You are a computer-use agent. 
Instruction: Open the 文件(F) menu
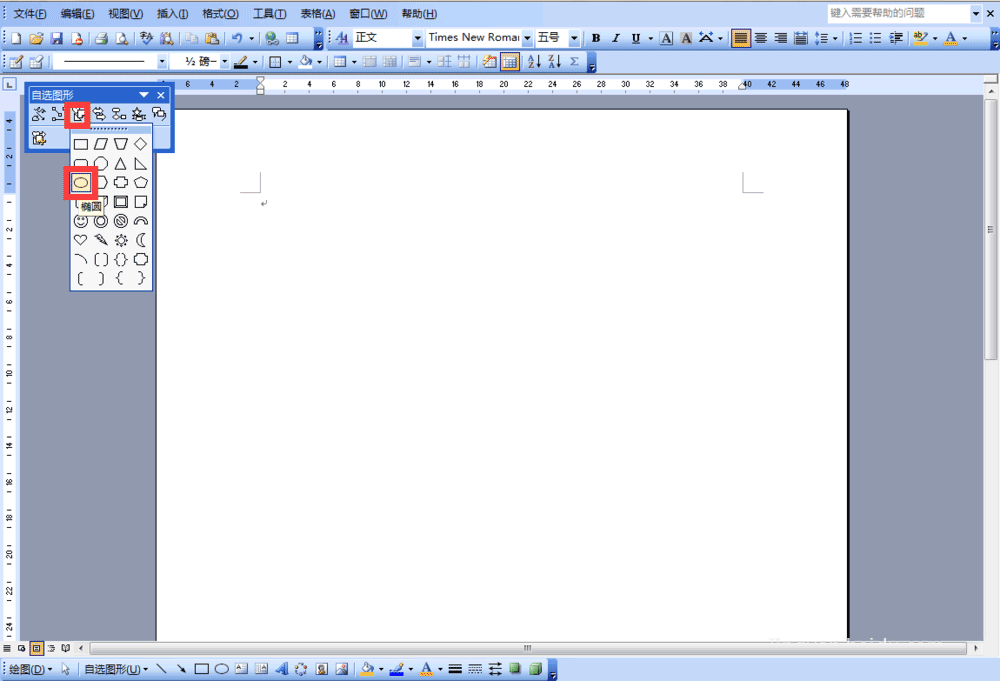coord(29,13)
